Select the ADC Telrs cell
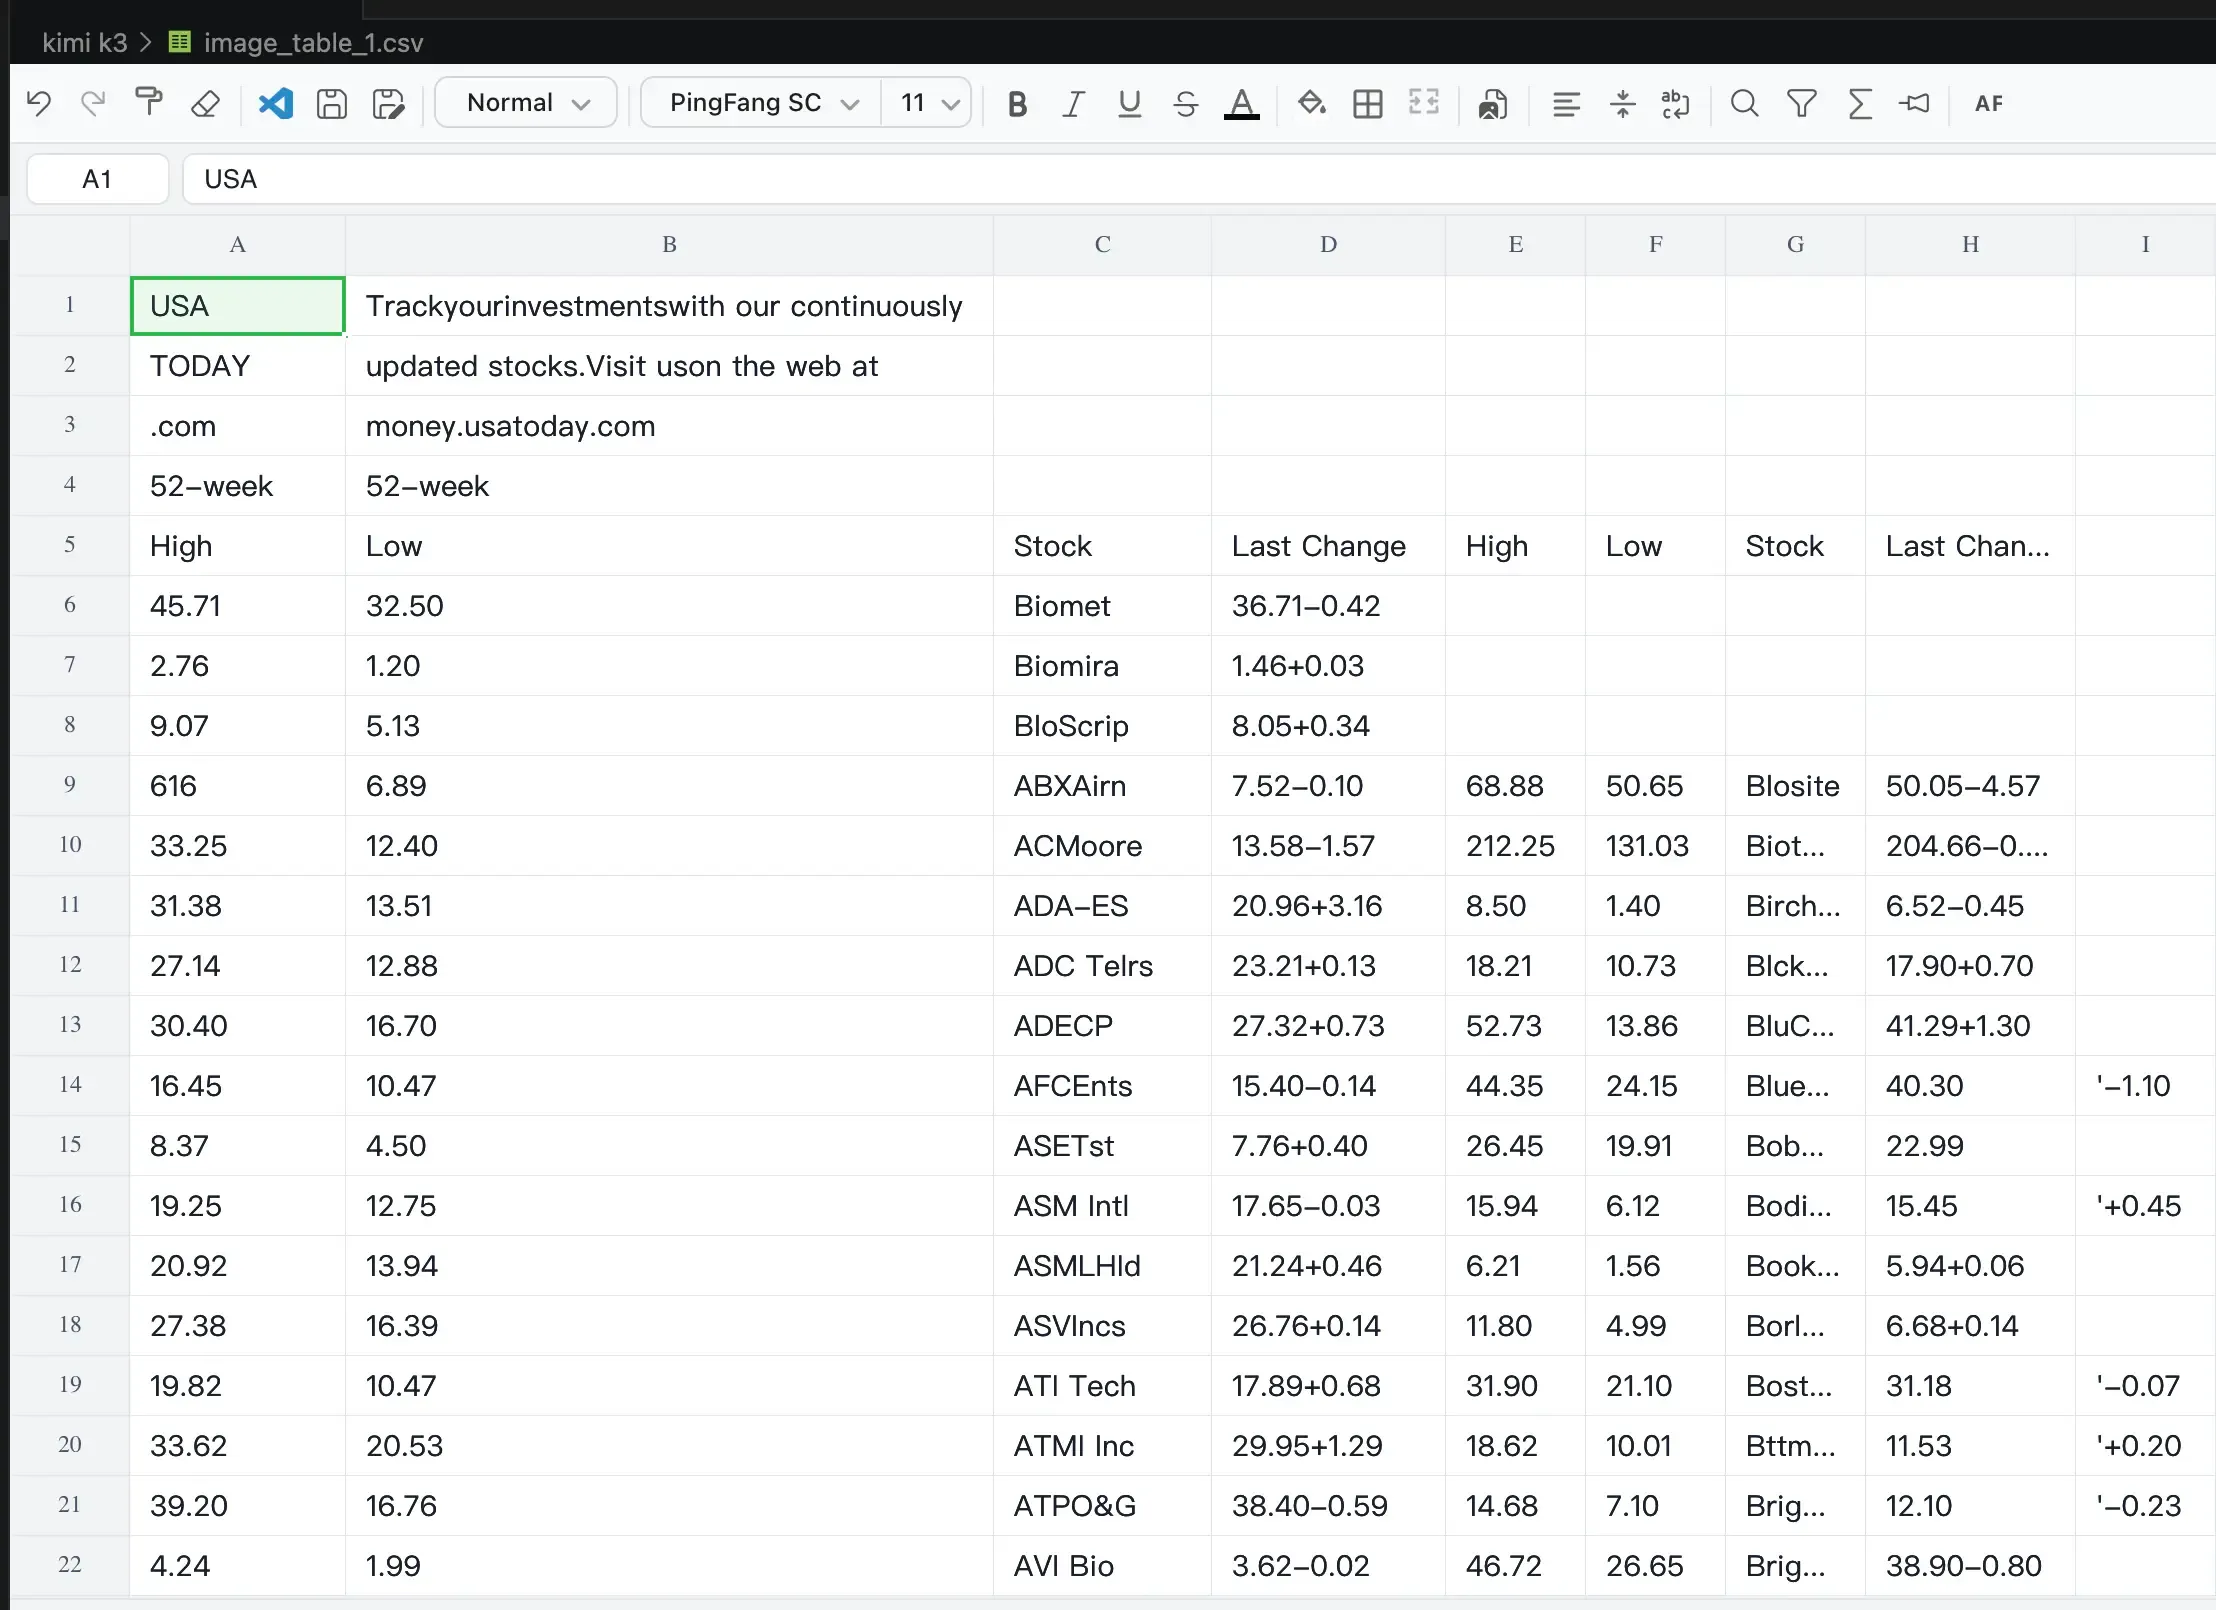Viewport: 2216px width, 1610px height. click(x=1102, y=965)
